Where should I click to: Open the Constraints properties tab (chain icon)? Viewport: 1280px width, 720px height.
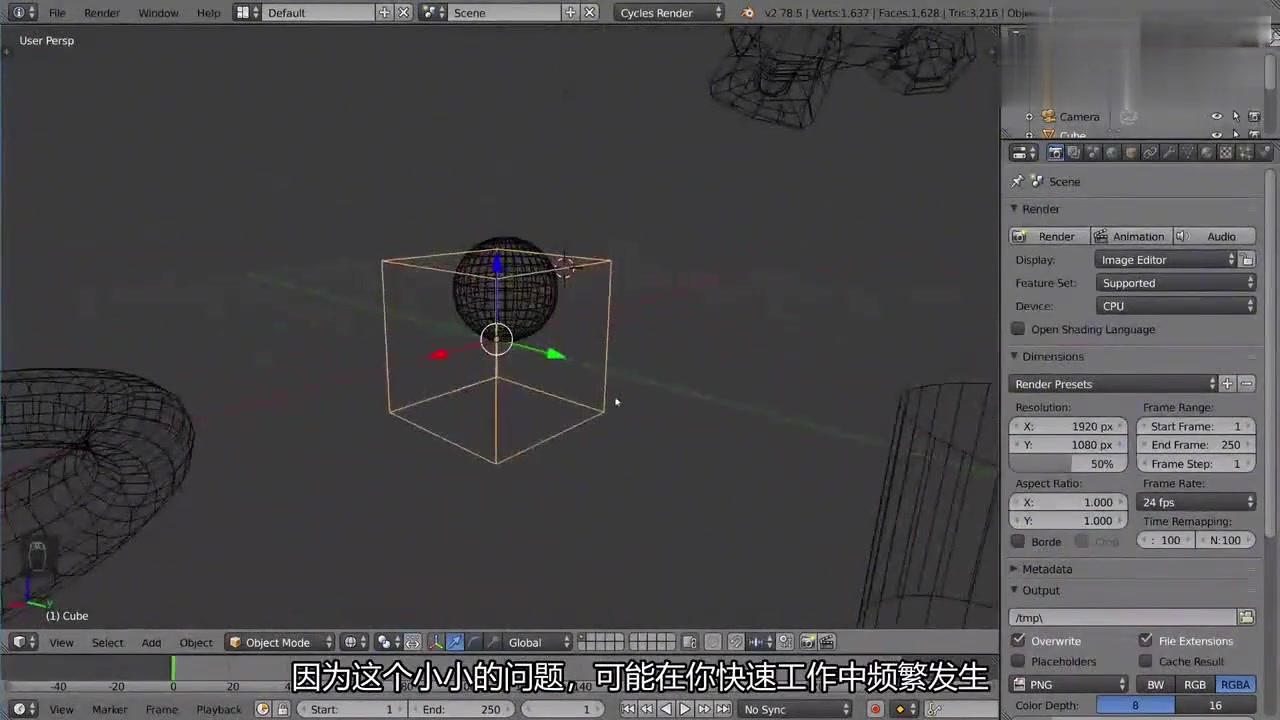coord(1150,153)
